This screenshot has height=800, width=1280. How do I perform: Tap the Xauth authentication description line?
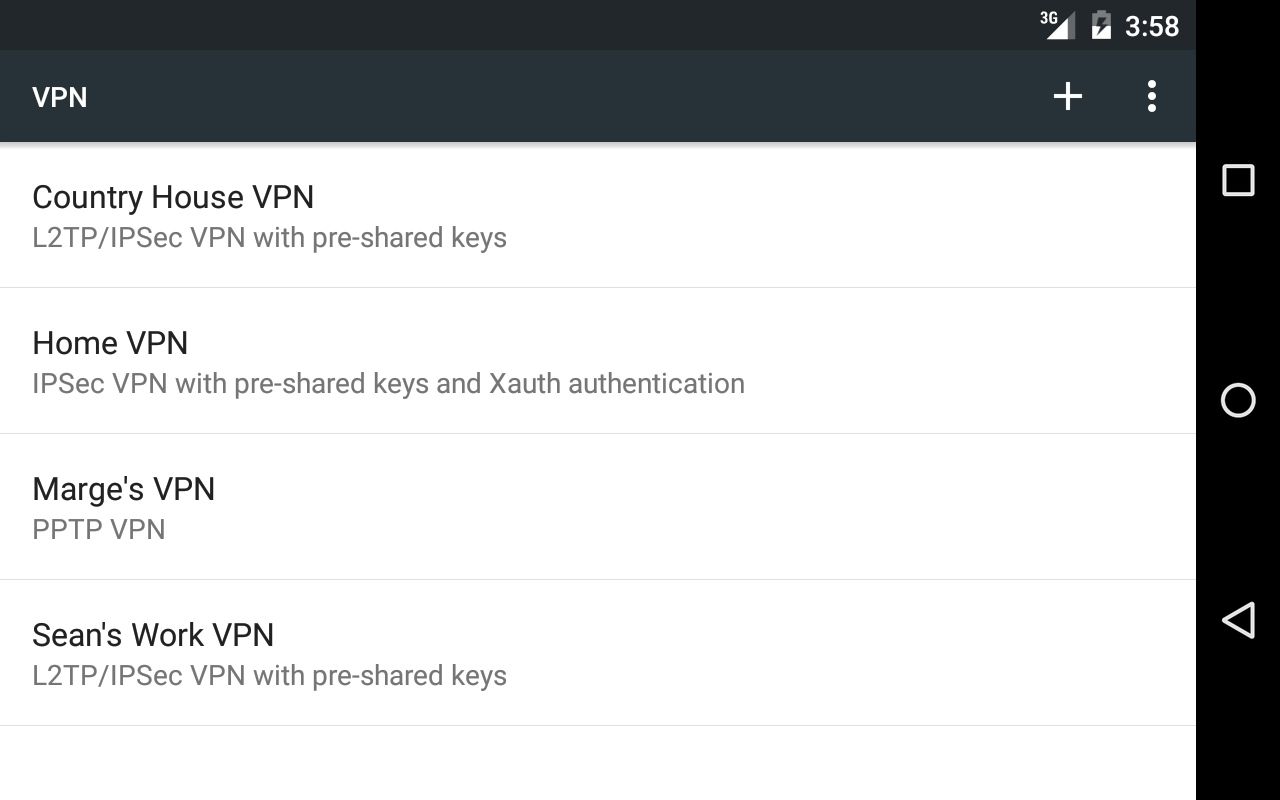click(x=388, y=384)
